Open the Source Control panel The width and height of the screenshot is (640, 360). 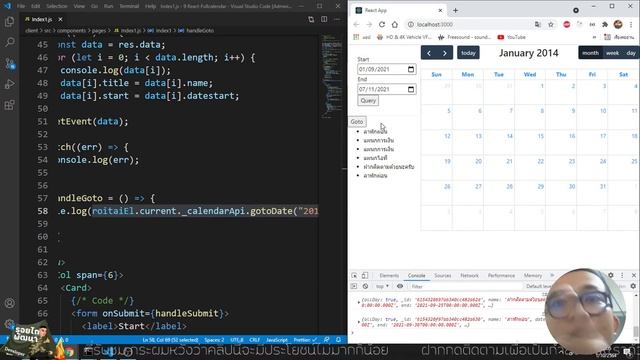(9, 63)
